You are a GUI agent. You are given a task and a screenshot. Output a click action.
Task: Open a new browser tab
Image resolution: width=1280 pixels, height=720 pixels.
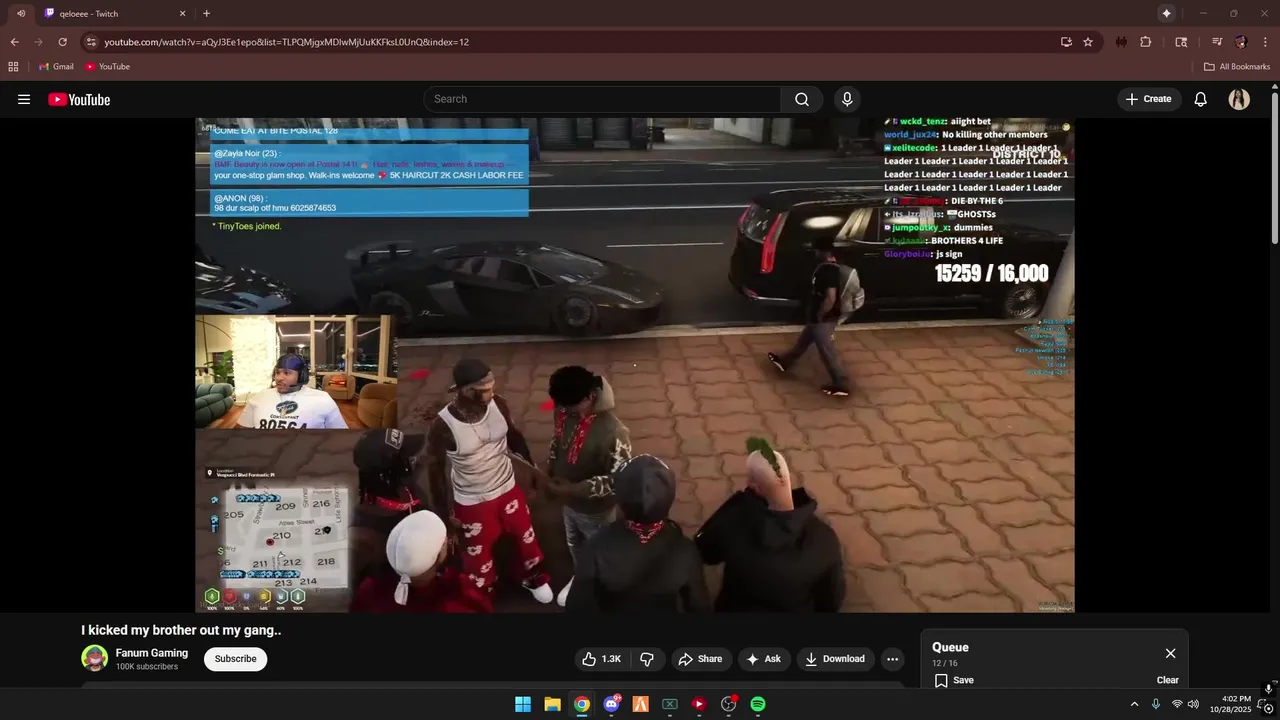tap(206, 13)
